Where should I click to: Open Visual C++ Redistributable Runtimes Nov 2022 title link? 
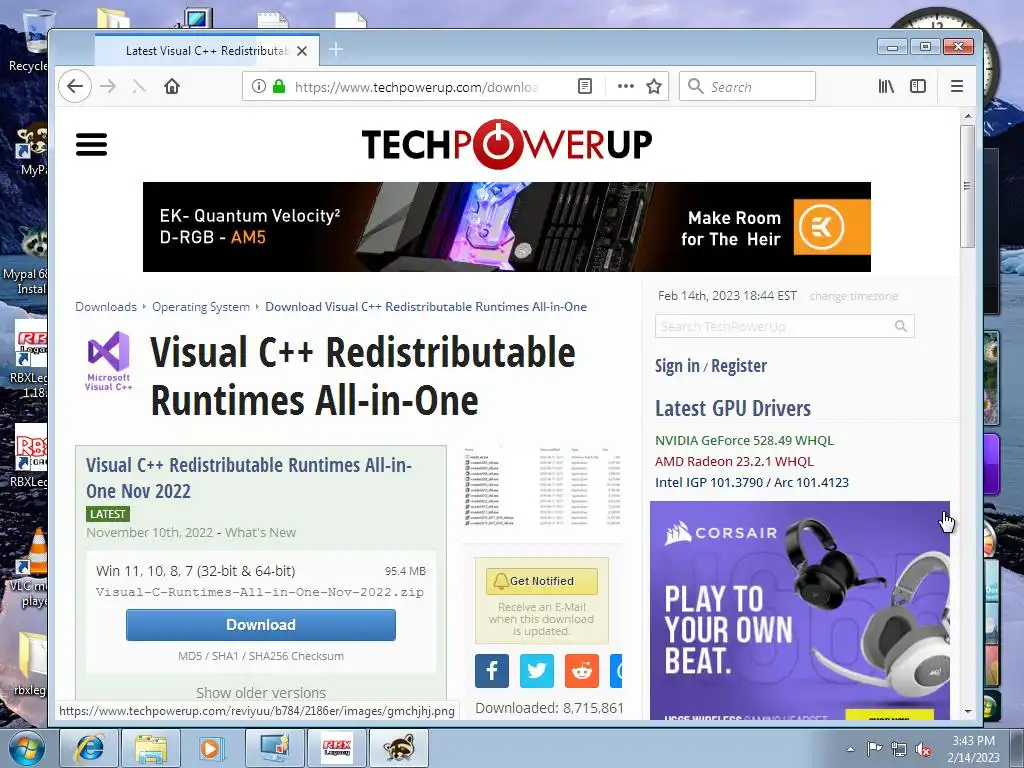(x=249, y=478)
